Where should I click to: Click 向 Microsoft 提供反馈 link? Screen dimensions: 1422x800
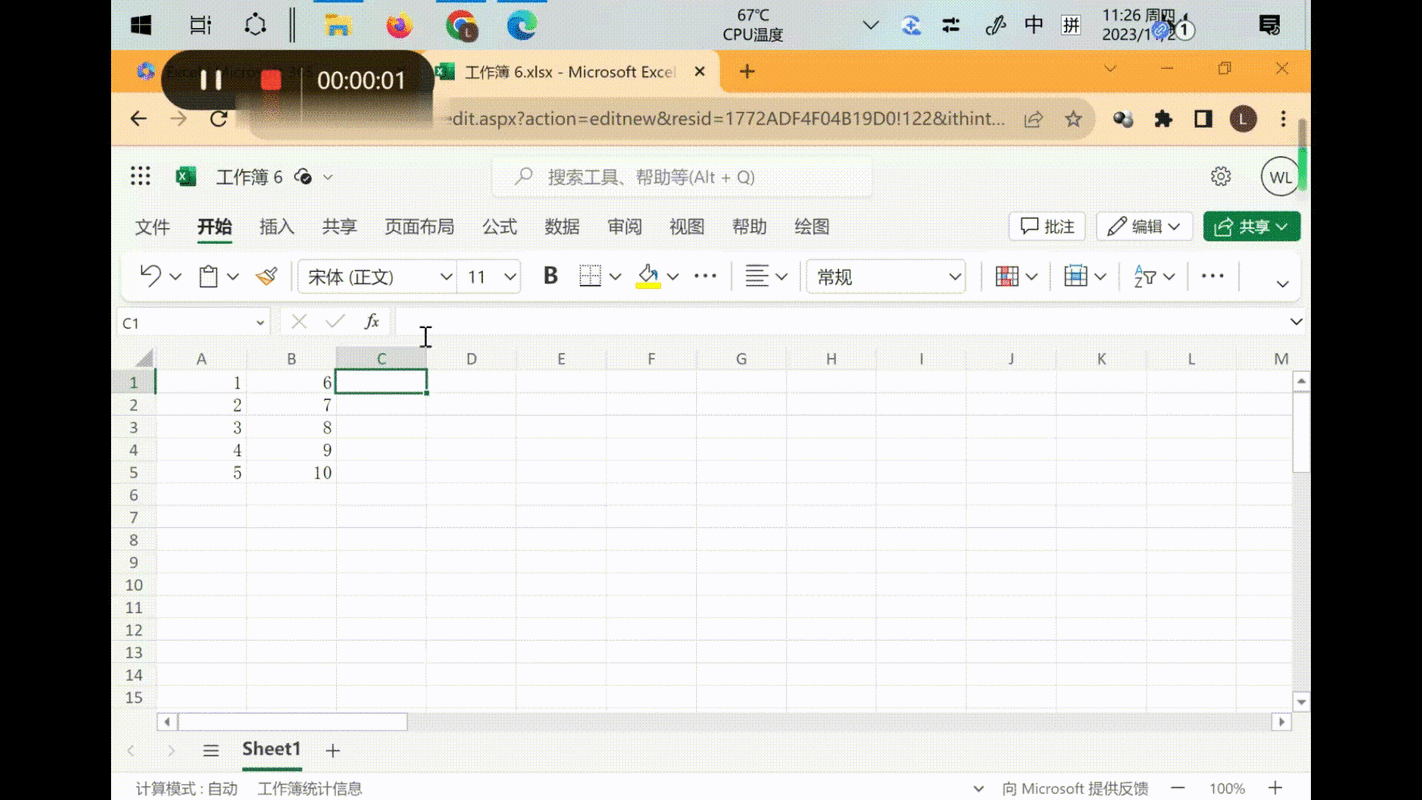[1075, 789]
